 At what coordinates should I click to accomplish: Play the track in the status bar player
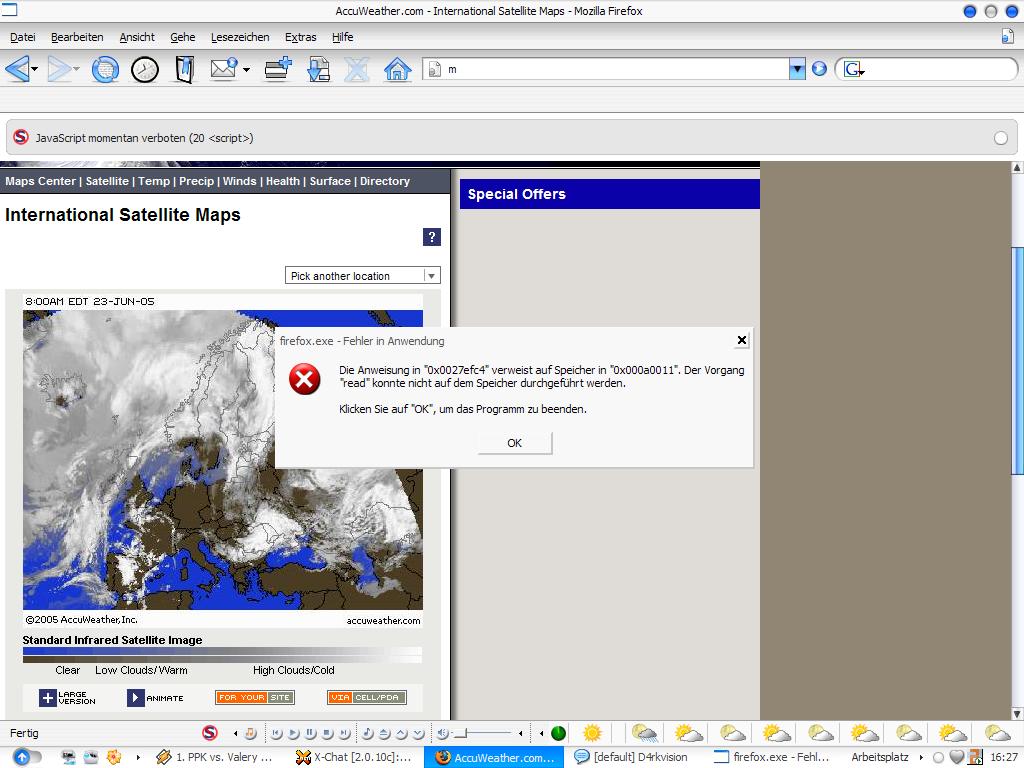coord(294,733)
